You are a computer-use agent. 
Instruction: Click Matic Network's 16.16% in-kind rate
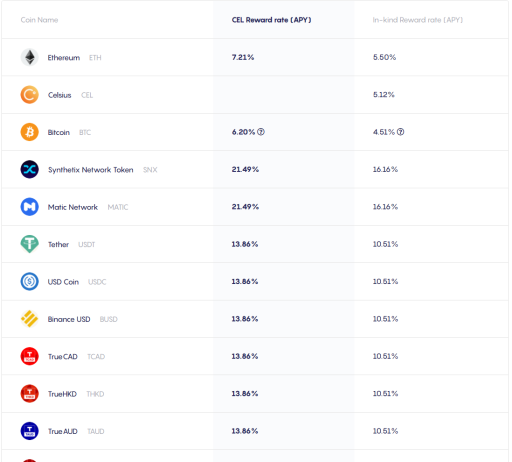click(385, 207)
